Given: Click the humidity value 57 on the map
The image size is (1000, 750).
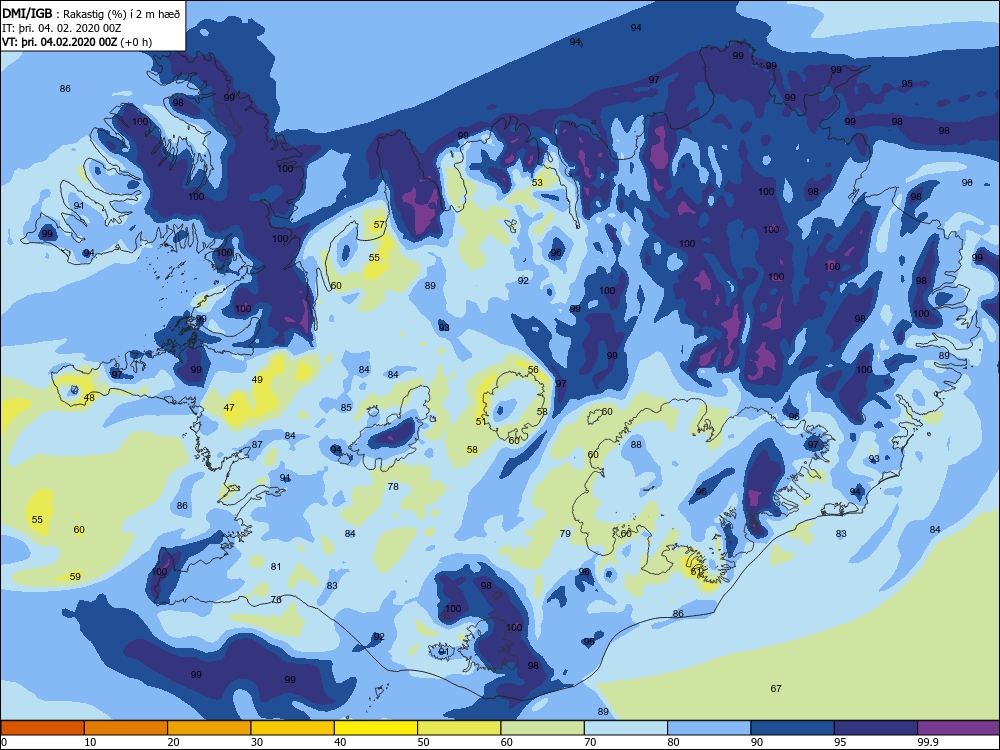Looking at the screenshot, I should click(379, 224).
